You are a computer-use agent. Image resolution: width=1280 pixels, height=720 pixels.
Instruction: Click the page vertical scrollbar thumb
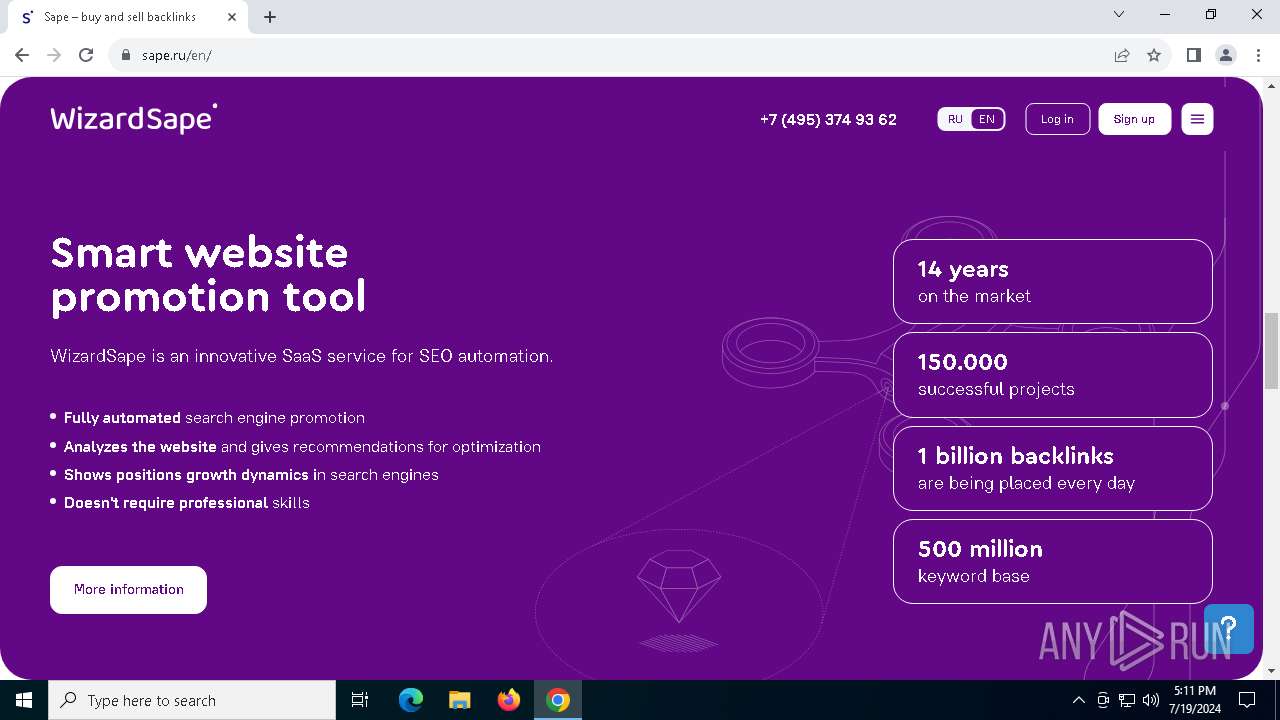(1271, 350)
